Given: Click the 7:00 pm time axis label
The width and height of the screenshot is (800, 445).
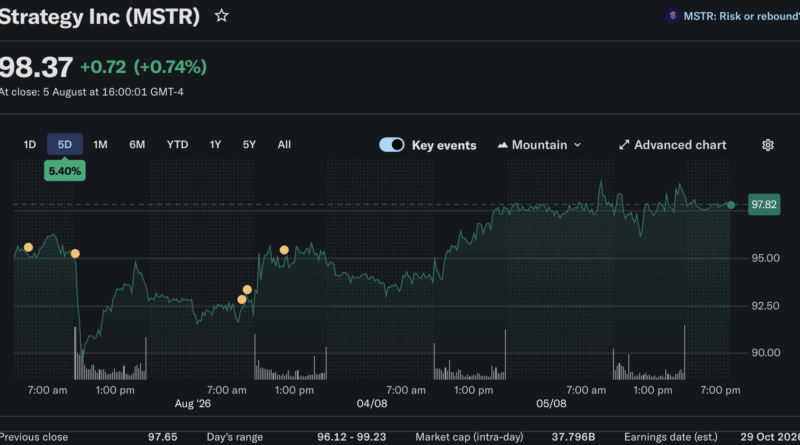Looking at the screenshot, I should tap(720, 390).
